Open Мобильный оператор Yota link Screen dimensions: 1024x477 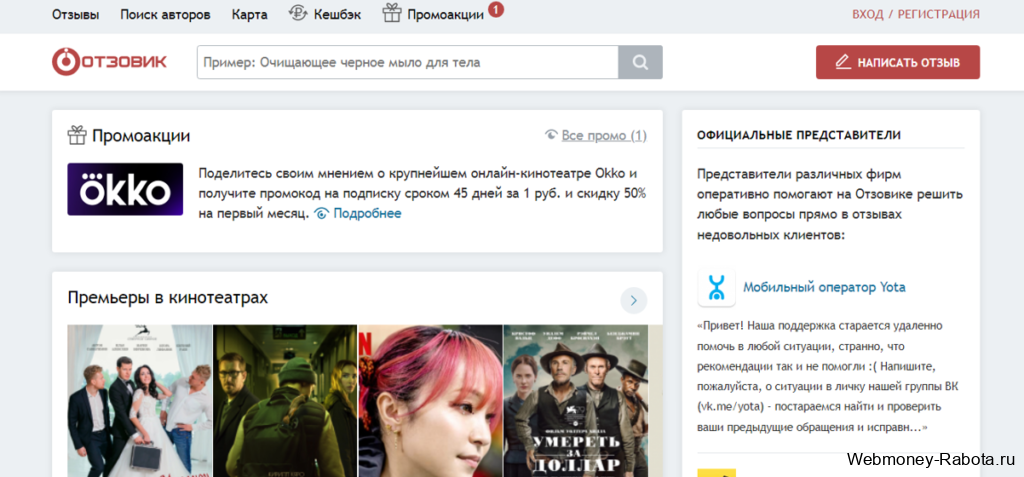pos(824,287)
